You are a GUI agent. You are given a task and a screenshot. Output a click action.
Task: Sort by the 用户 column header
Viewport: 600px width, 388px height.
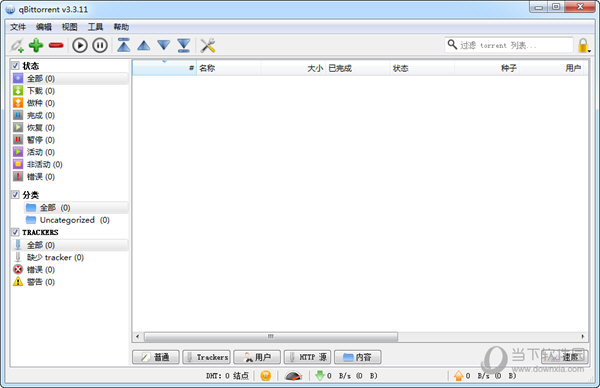(x=553, y=68)
